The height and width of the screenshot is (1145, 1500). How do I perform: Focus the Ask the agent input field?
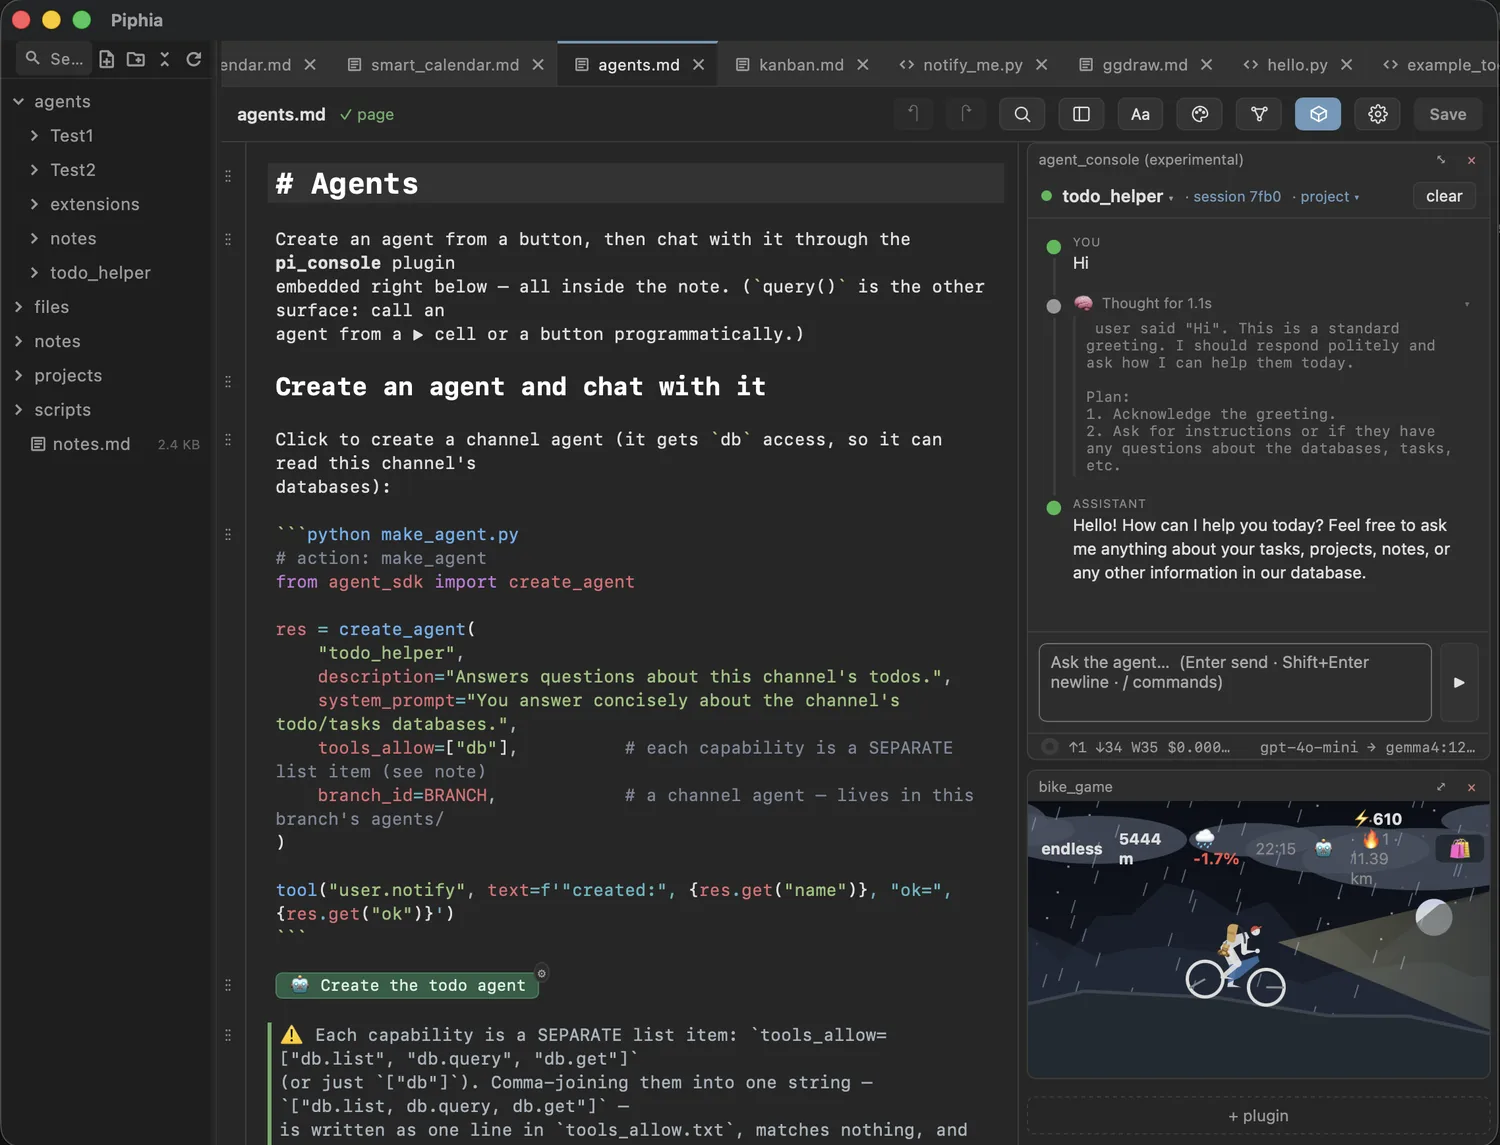click(1235, 682)
